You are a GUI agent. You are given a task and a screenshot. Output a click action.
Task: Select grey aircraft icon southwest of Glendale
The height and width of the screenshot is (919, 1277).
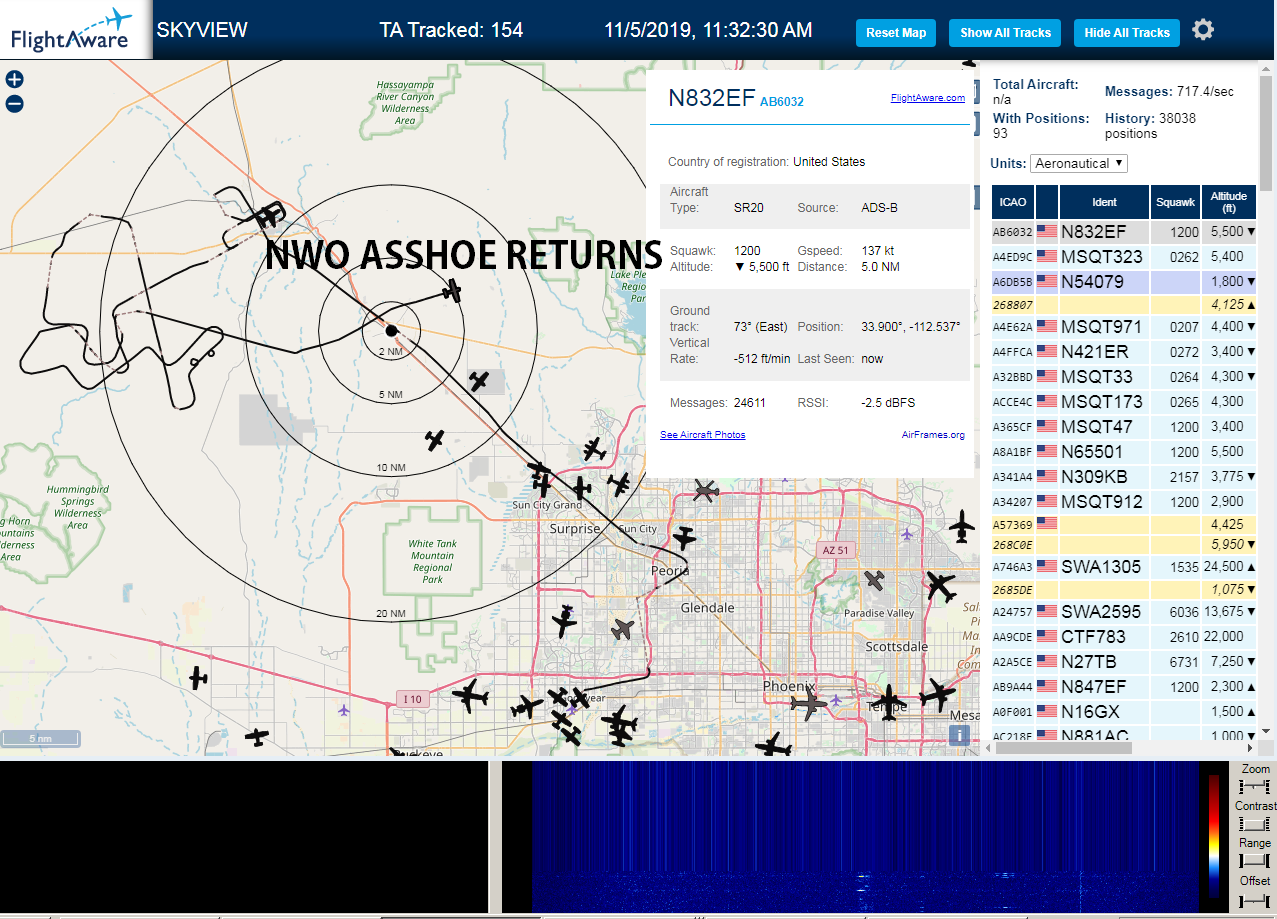point(622,629)
